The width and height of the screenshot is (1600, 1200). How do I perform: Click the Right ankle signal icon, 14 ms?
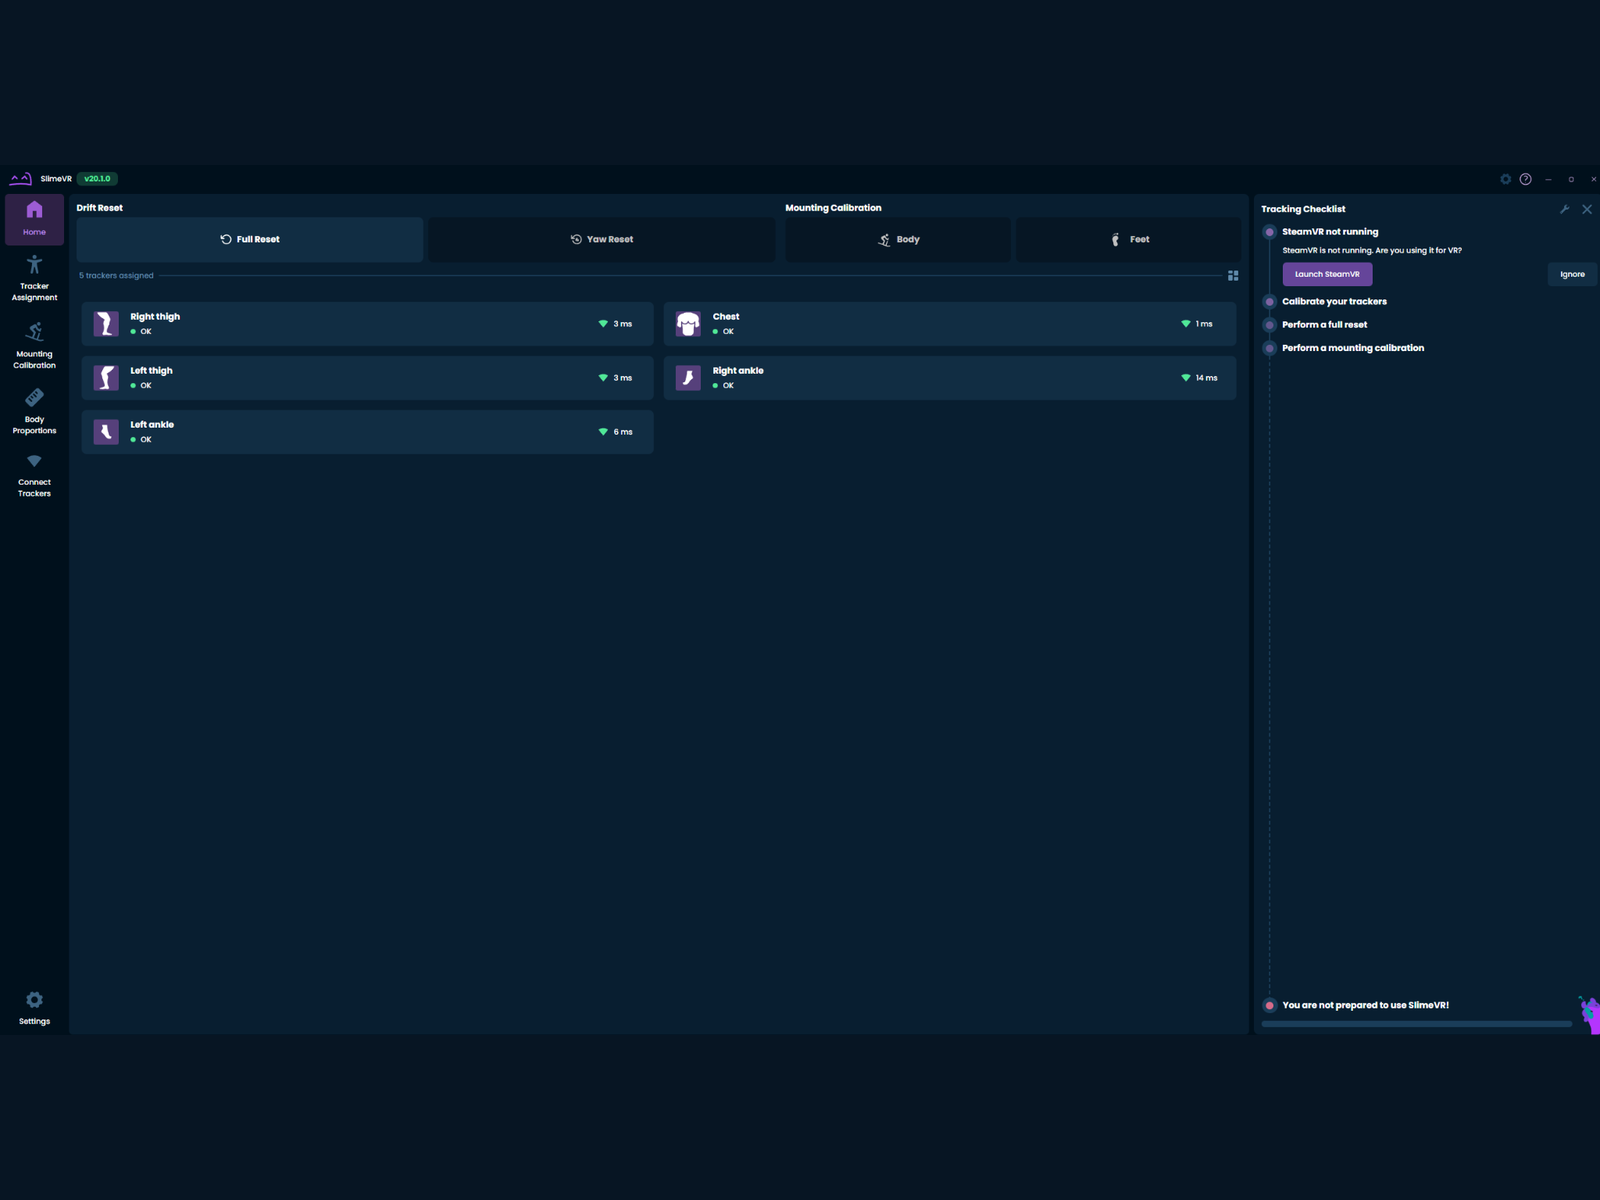click(x=1186, y=378)
